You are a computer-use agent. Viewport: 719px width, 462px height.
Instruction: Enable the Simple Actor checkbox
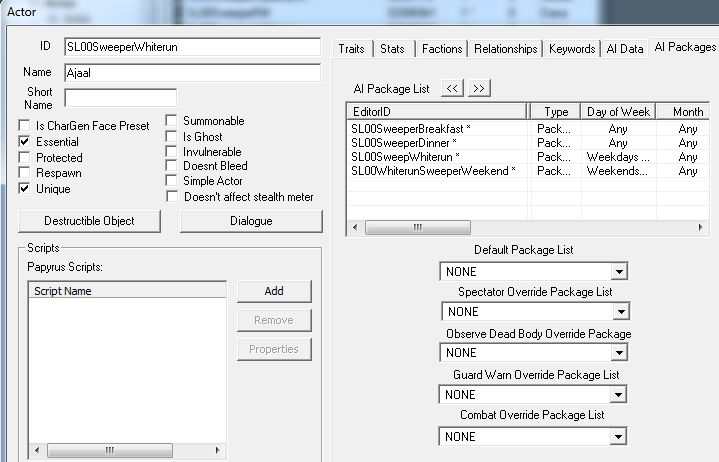[x=171, y=181]
